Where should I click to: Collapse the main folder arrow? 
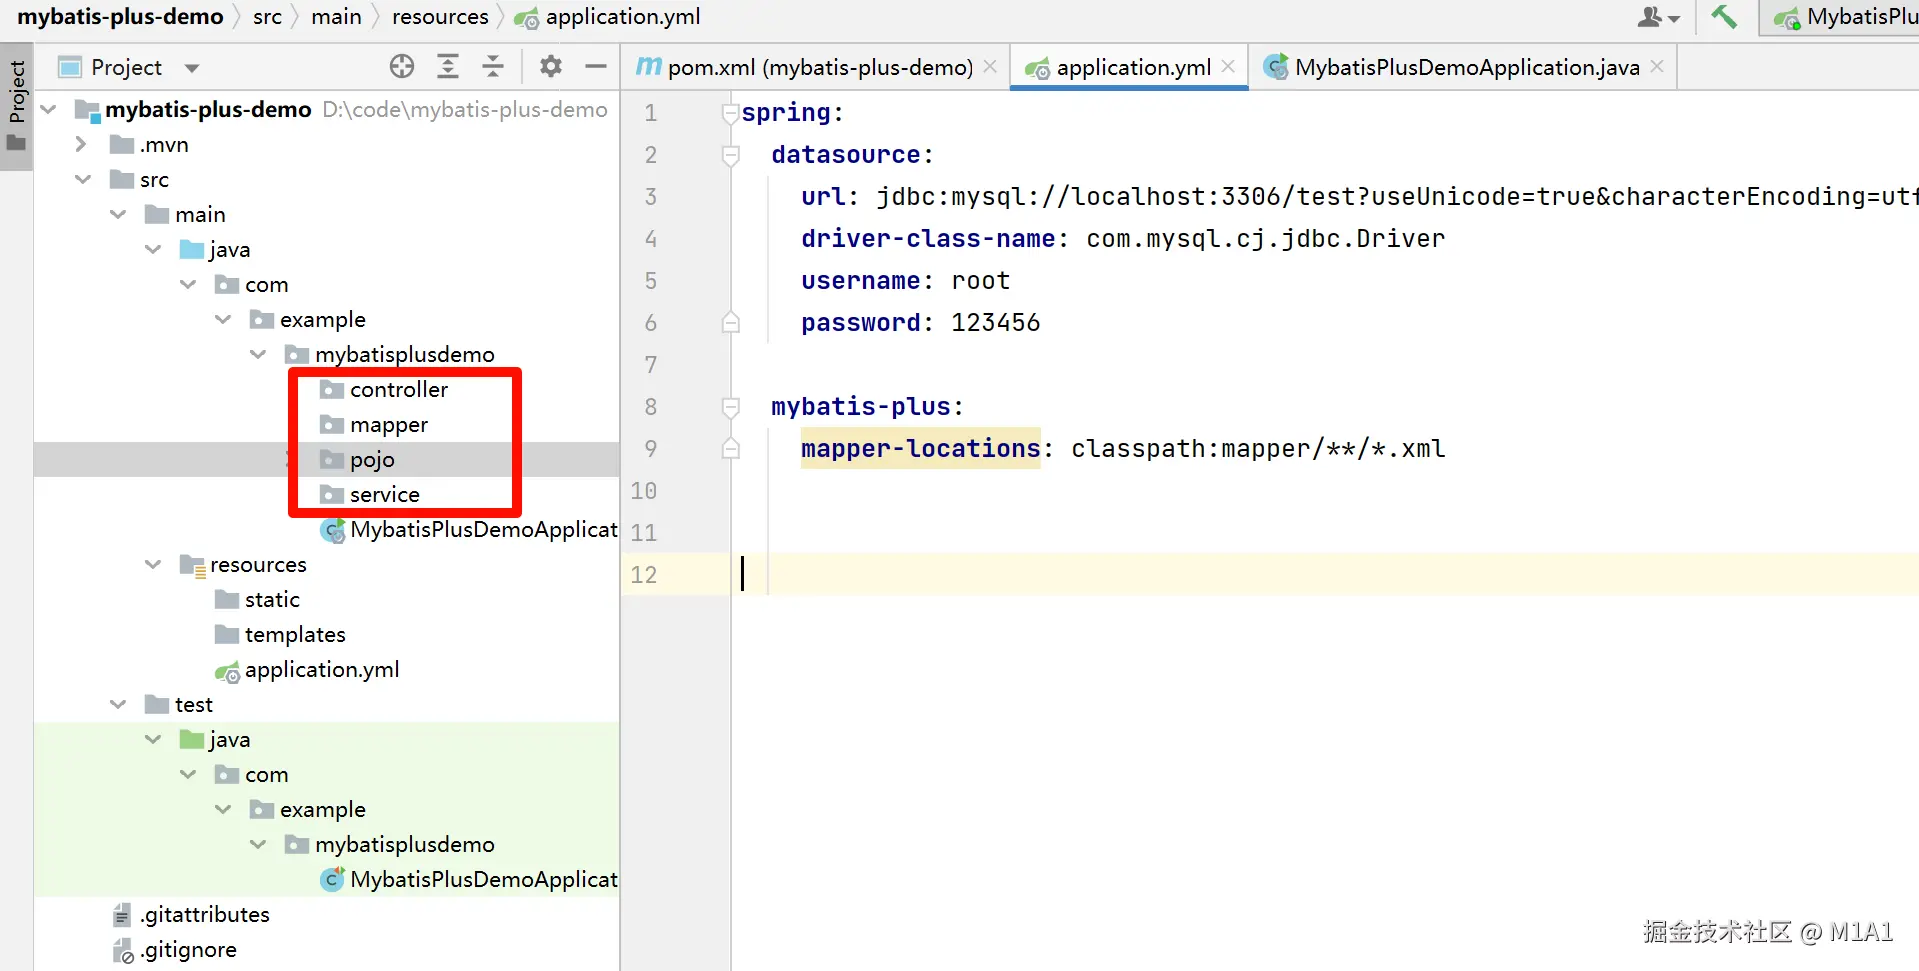point(118,214)
